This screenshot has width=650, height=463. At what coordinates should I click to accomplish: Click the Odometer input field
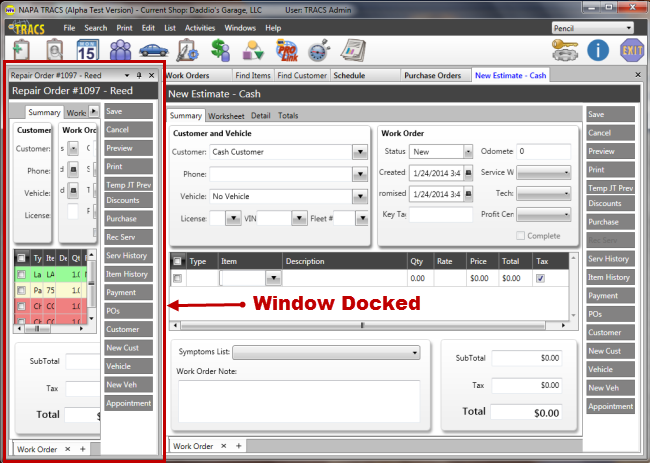[543, 151]
